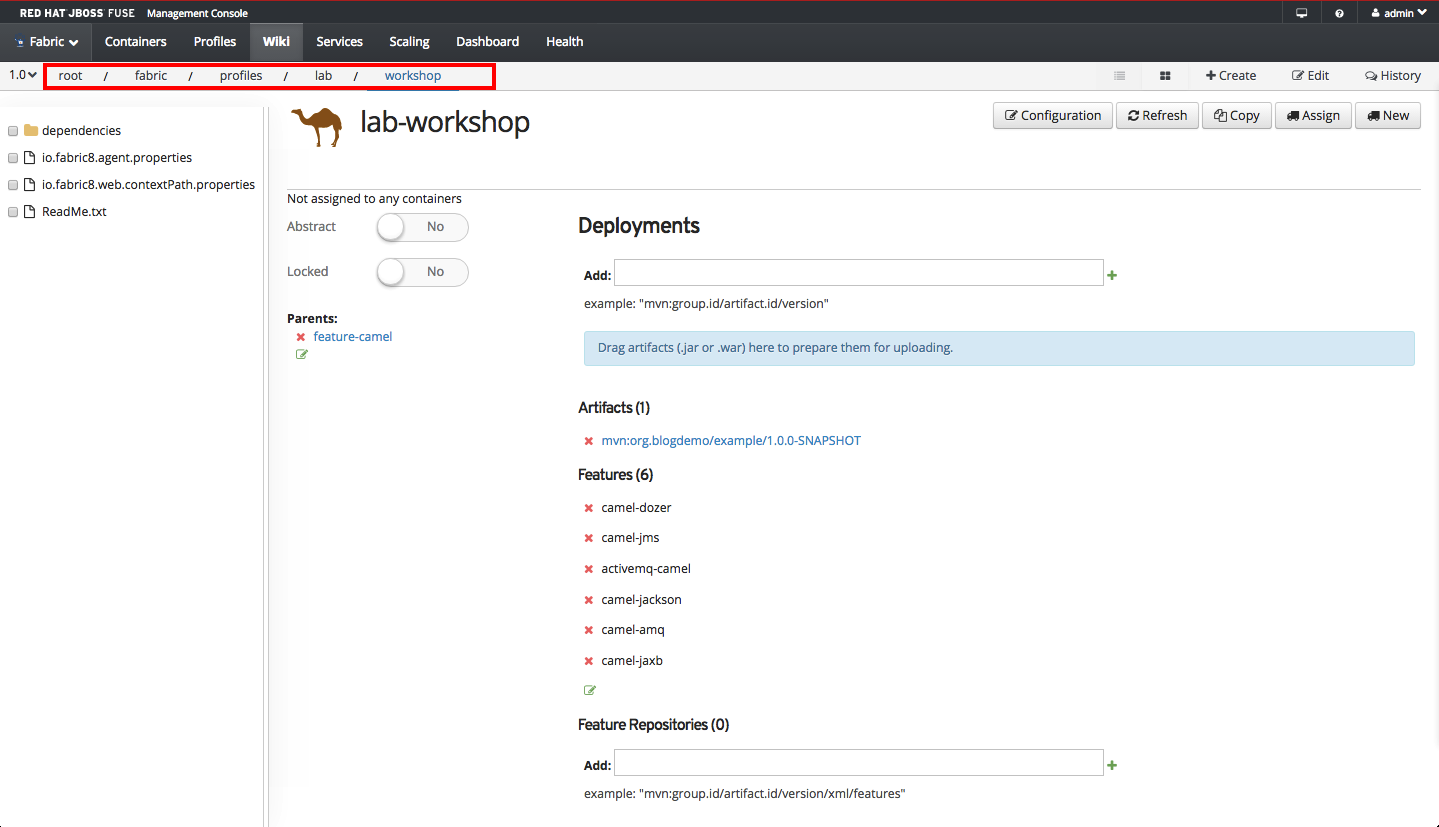1439x827 pixels.
Task: Remove the mvn:org.blogdemo artifact with its red X
Action: [x=589, y=441]
